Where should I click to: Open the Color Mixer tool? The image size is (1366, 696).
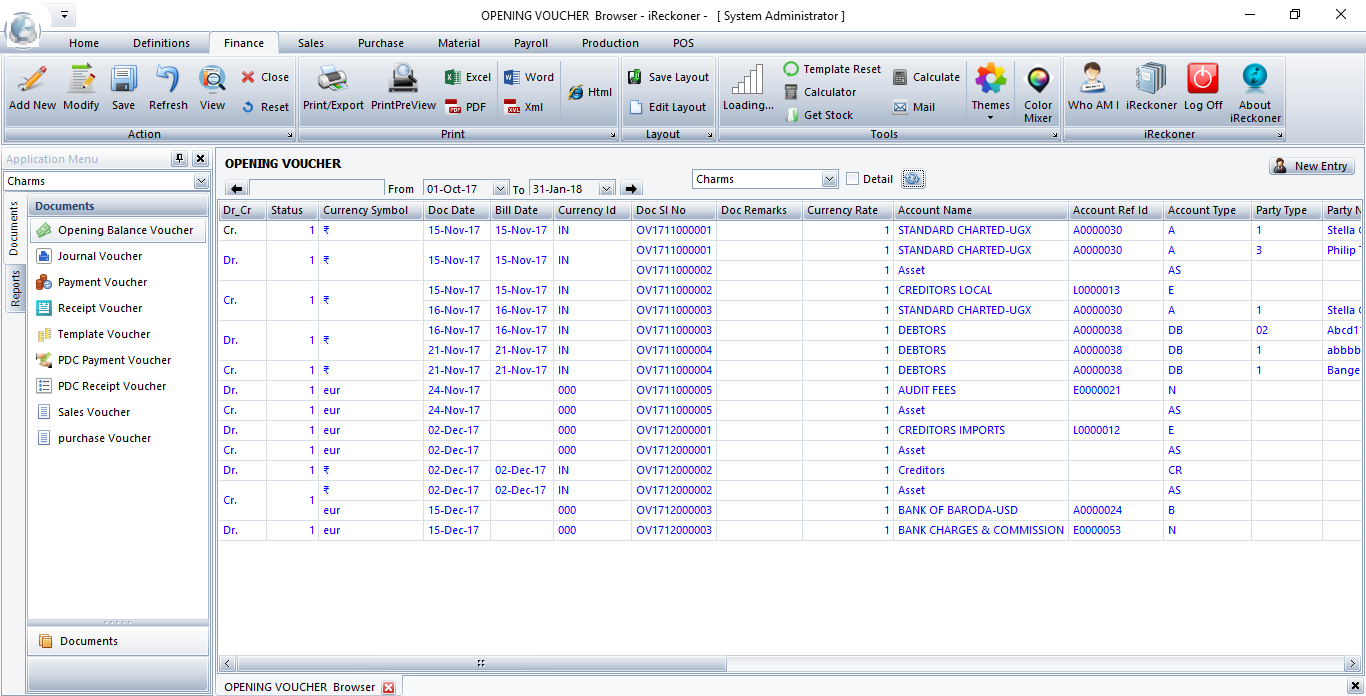pos(1038,82)
